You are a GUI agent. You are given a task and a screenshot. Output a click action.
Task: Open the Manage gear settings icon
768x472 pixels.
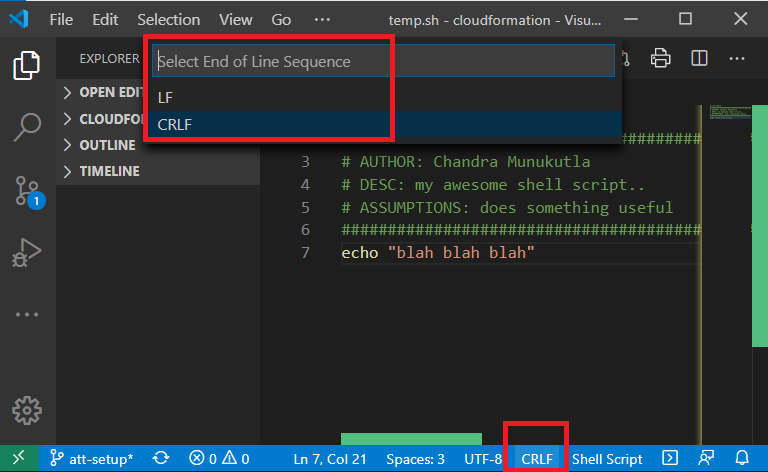coord(27,410)
